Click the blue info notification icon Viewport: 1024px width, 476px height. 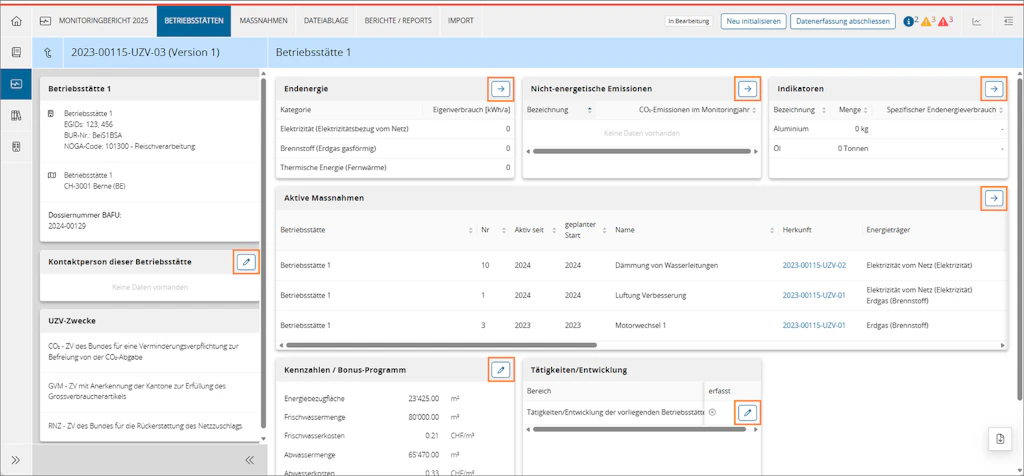[908, 22]
